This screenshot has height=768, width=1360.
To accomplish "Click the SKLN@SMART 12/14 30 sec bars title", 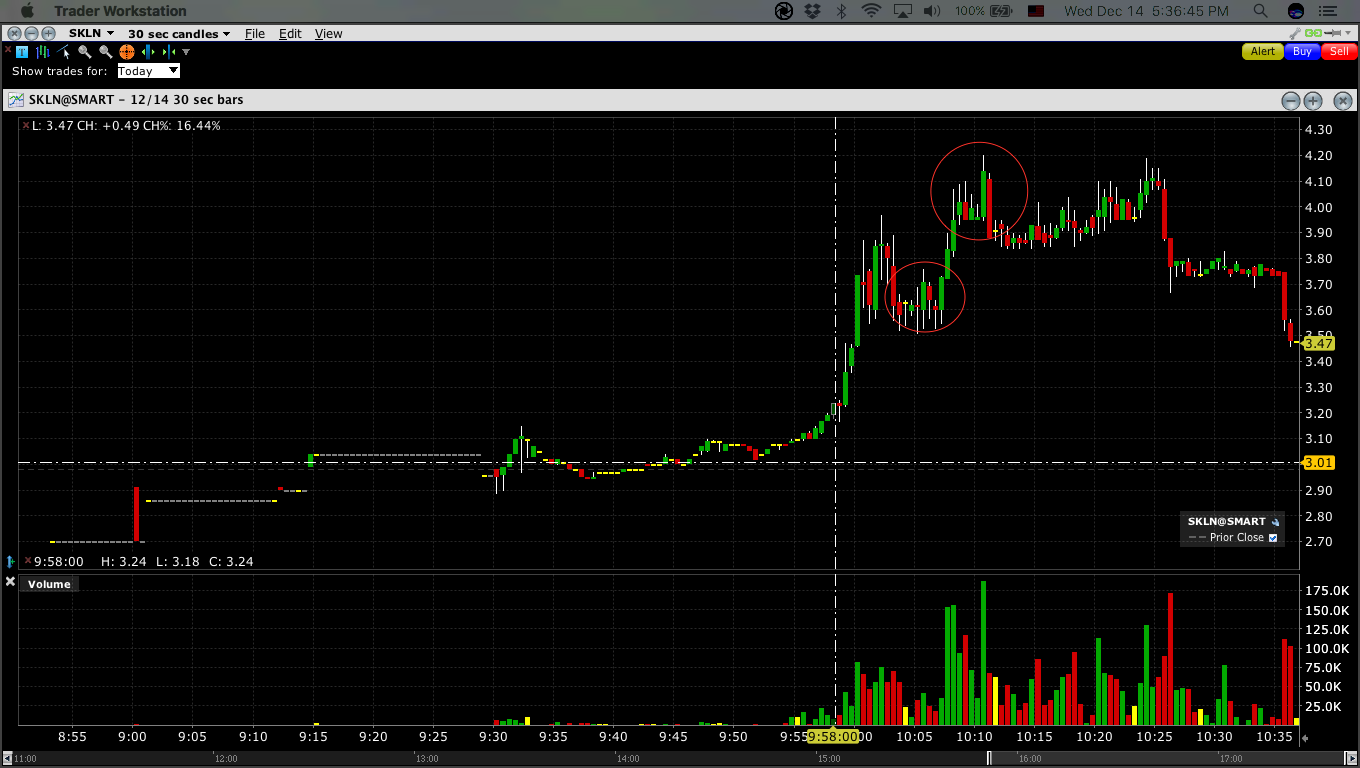I will click(136, 100).
